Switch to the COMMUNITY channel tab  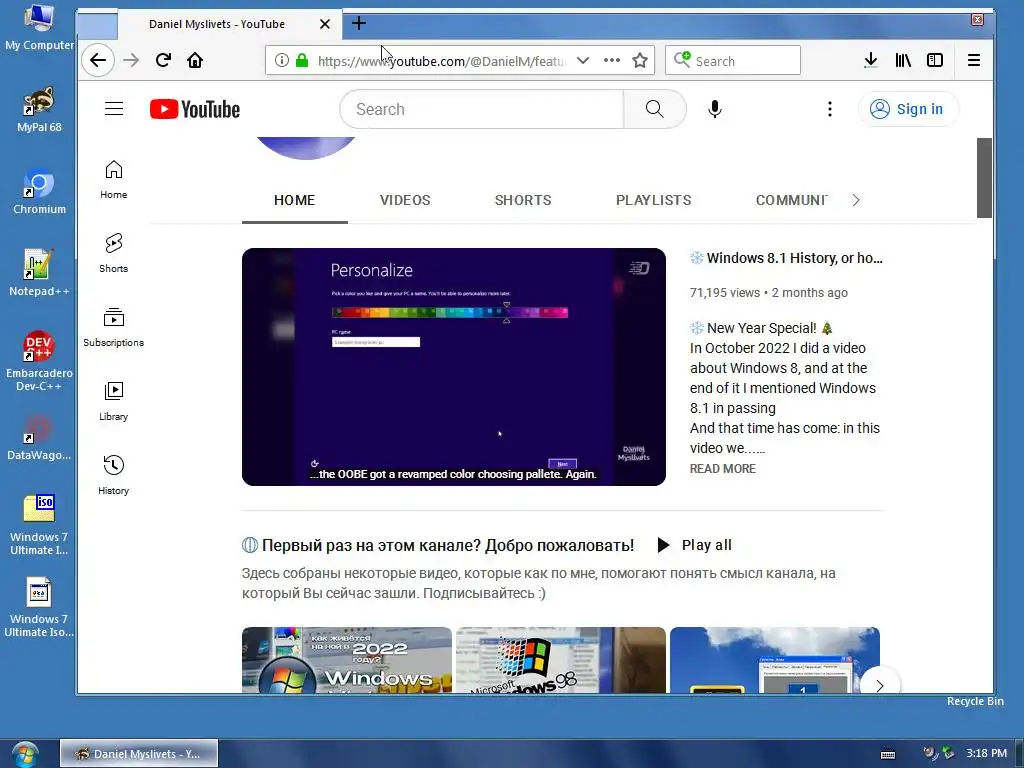(792, 200)
